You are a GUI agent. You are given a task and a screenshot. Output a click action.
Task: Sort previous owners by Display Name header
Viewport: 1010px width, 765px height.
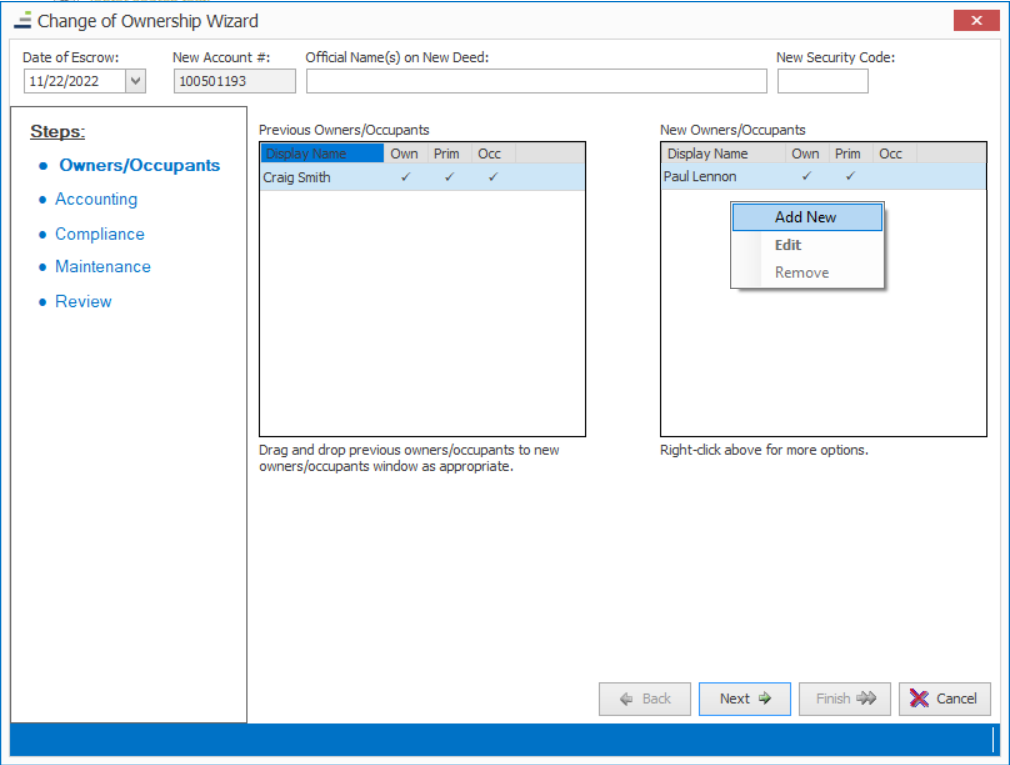(x=322, y=154)
